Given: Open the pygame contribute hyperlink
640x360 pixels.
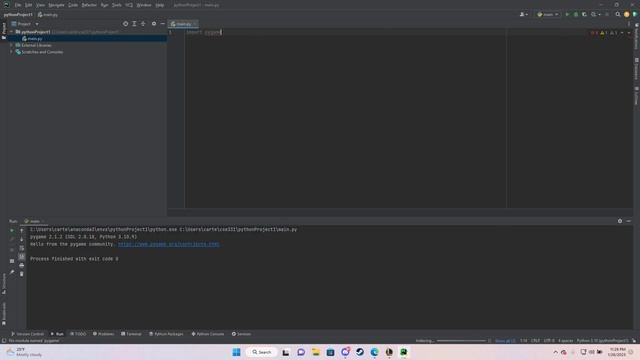Looking at the screenshot, I should (x=169, y=244).
